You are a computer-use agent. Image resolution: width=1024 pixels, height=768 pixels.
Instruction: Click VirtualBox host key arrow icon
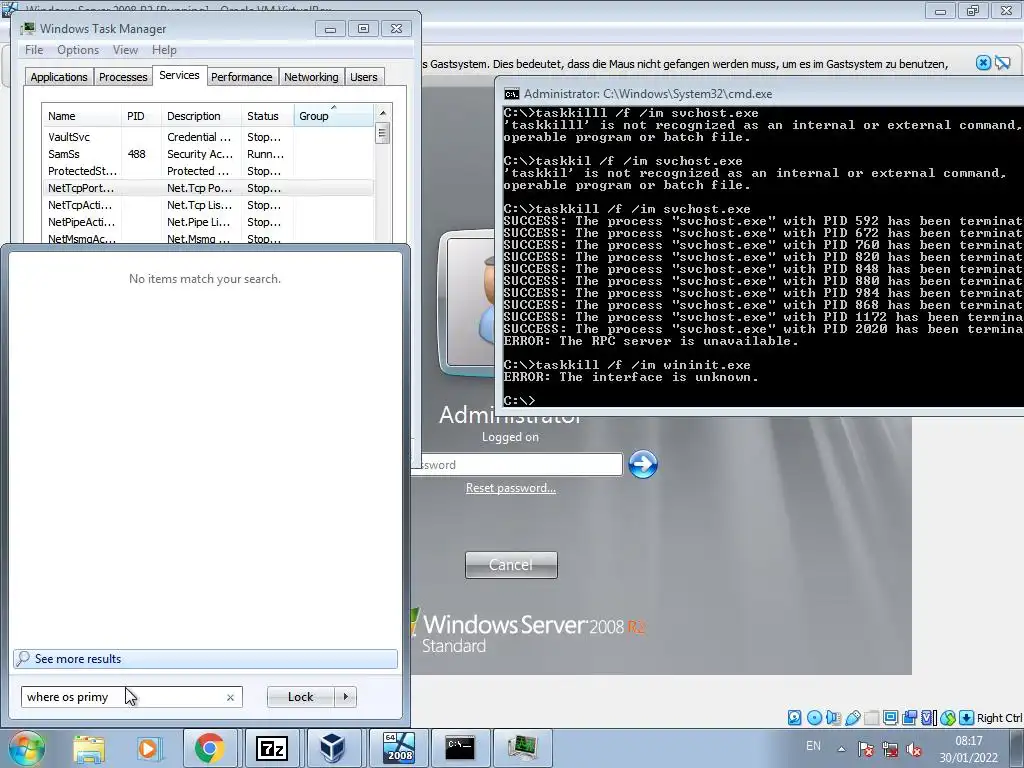pyautogui.click(x=967, y=718)
